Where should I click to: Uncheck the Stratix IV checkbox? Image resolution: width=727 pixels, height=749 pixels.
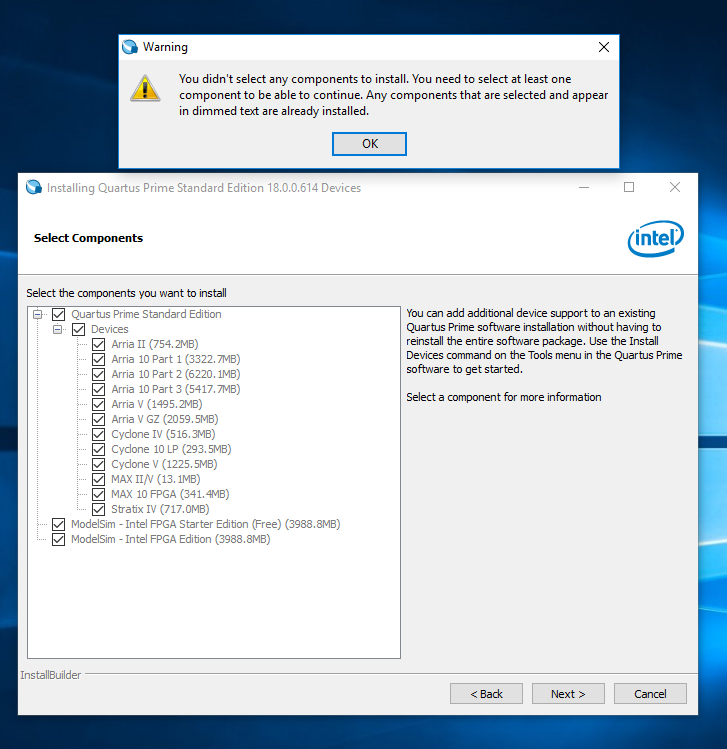click(98, 509)
